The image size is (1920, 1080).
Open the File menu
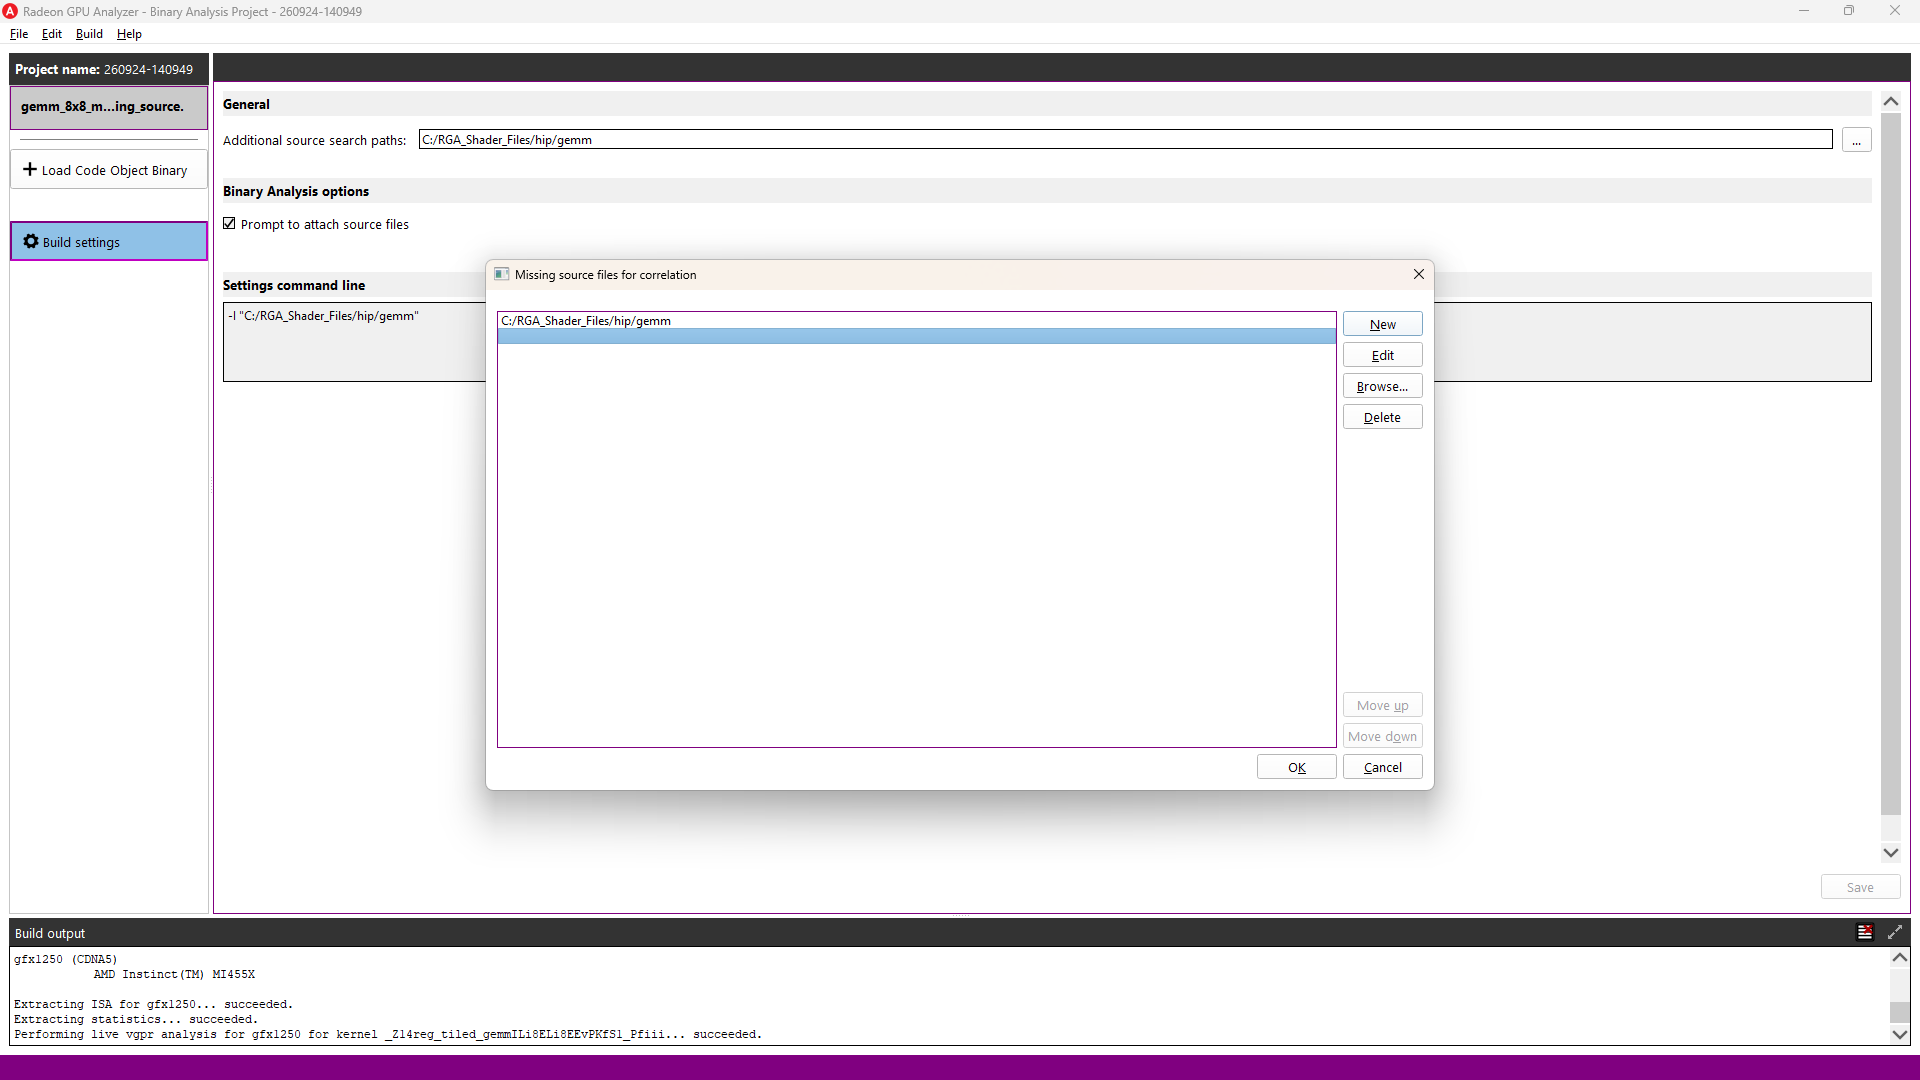click(x=19, y=34)
